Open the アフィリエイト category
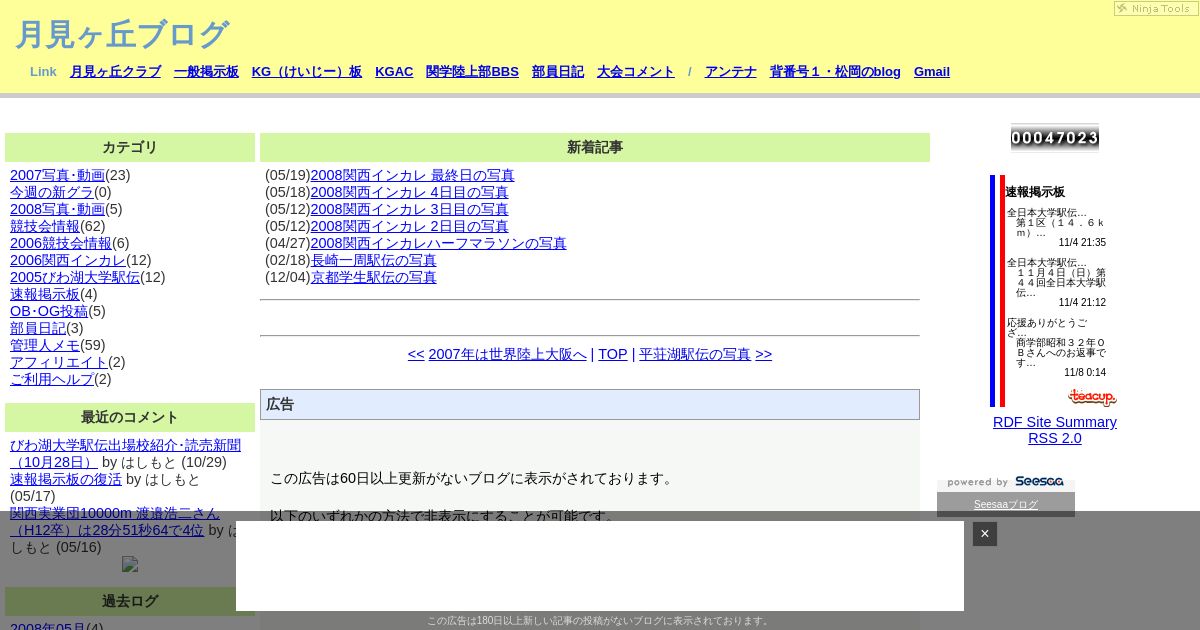This screenshot has height=630, width=1200. [59, 362]
